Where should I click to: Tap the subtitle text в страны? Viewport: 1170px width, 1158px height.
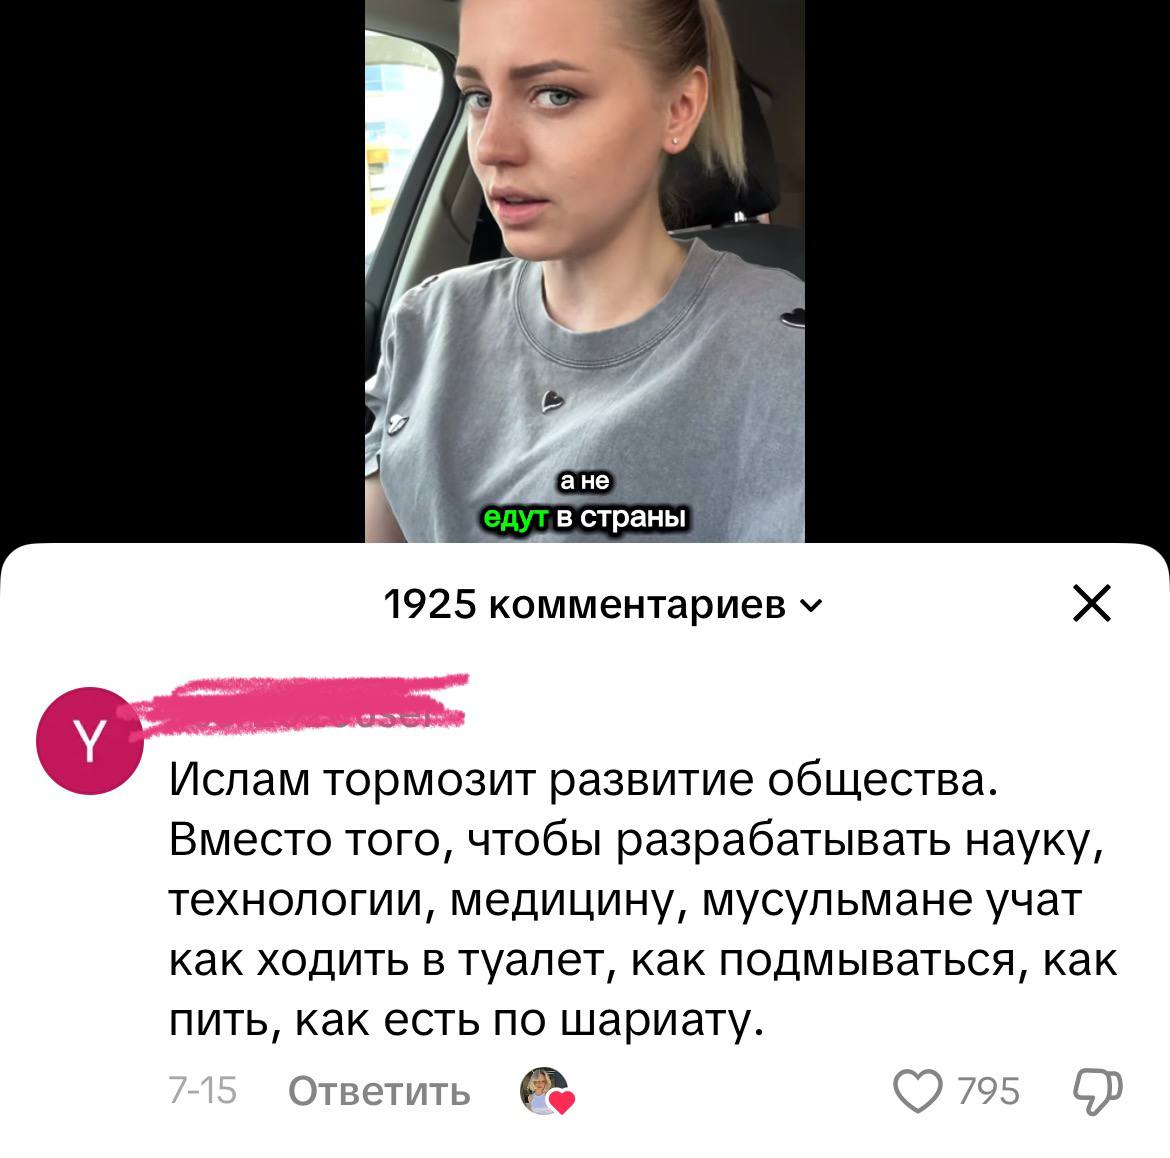click(621, 518)
